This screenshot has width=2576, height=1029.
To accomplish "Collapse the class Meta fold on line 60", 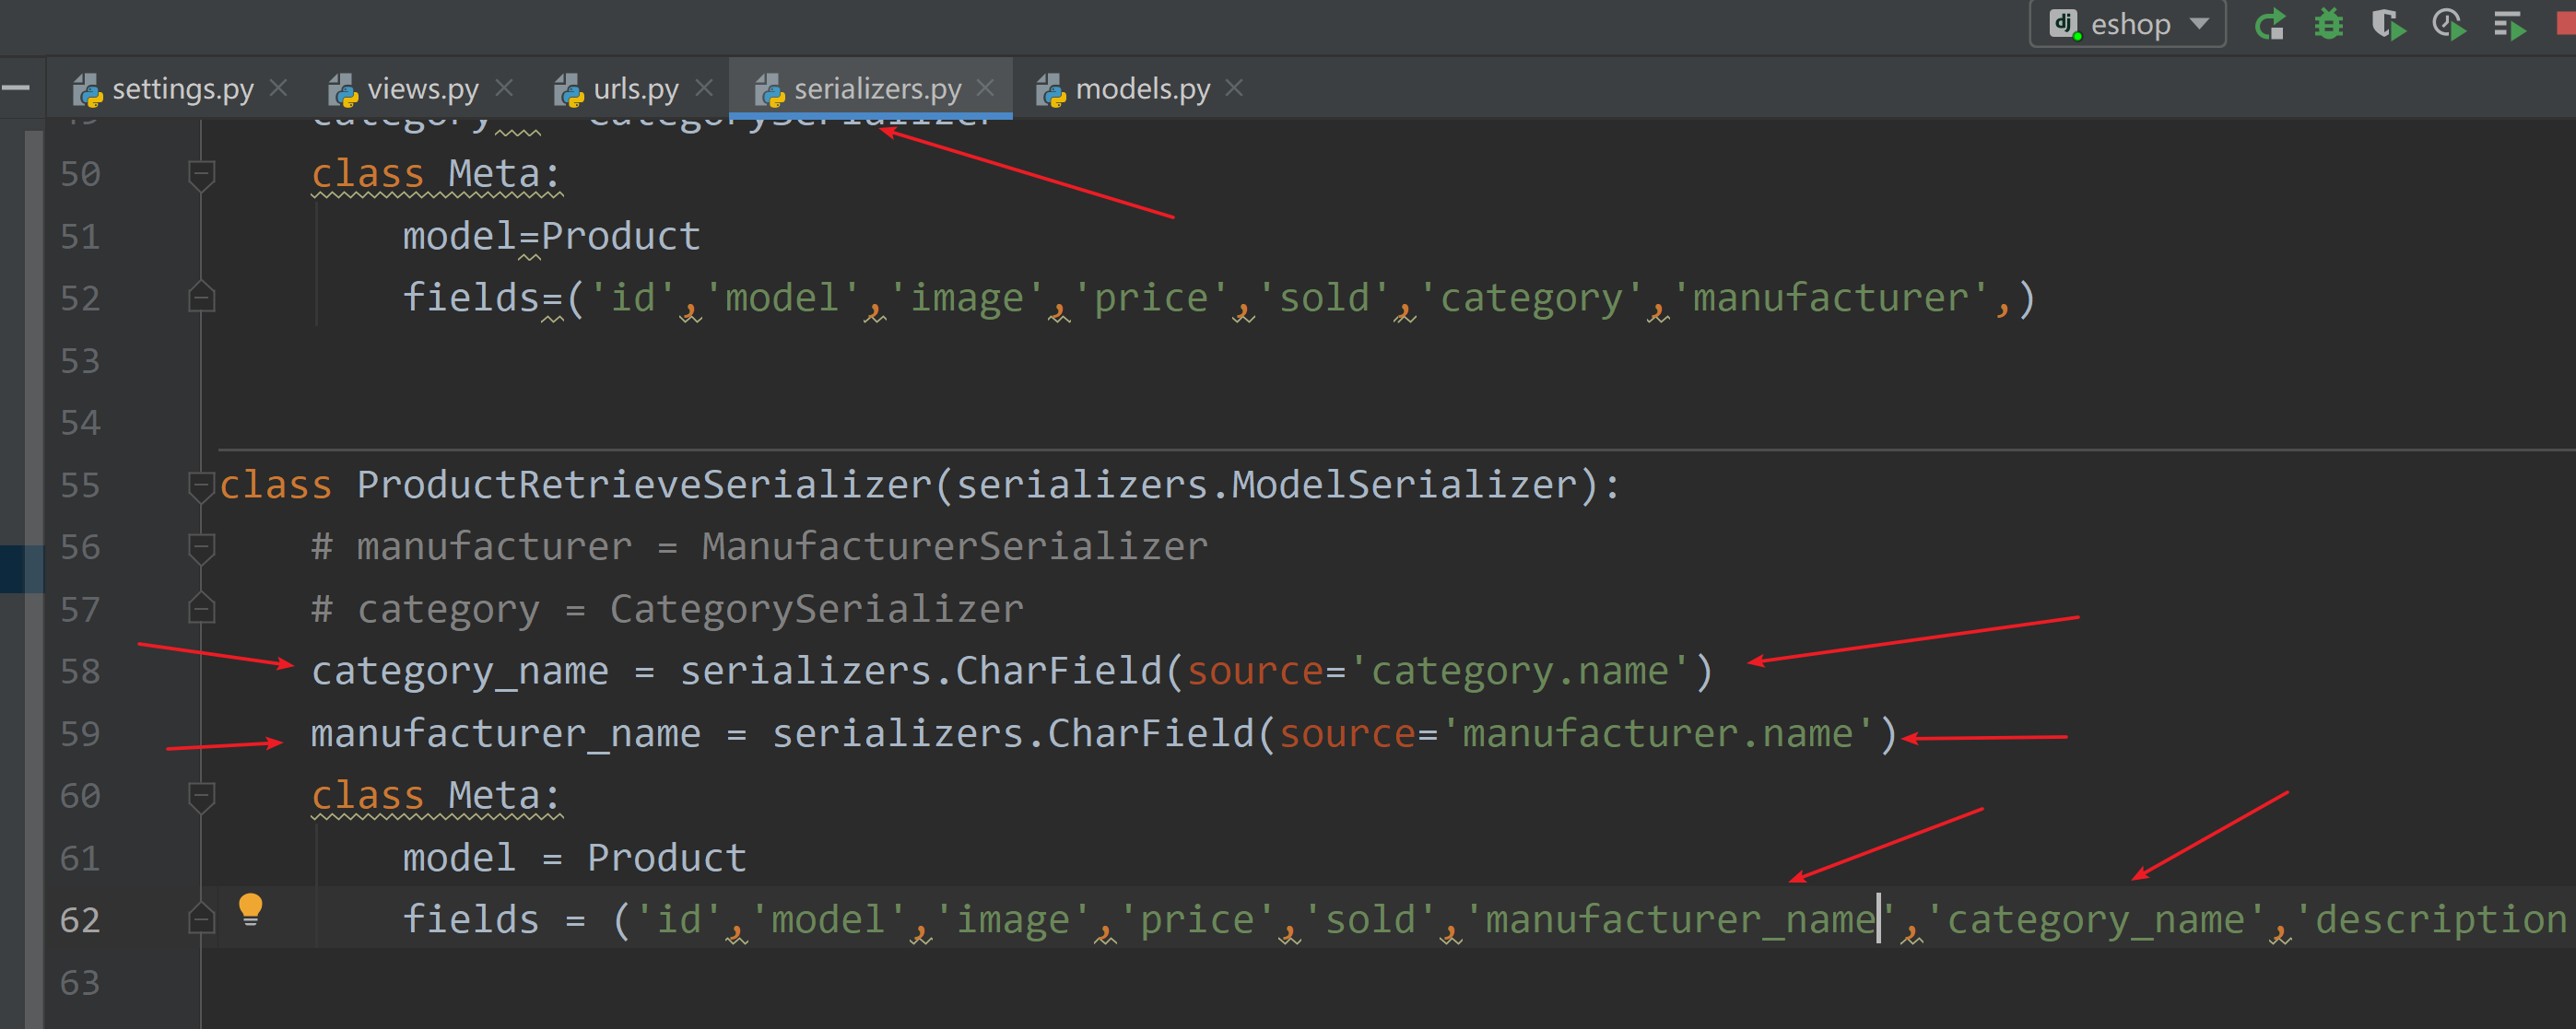I will 201,796.
